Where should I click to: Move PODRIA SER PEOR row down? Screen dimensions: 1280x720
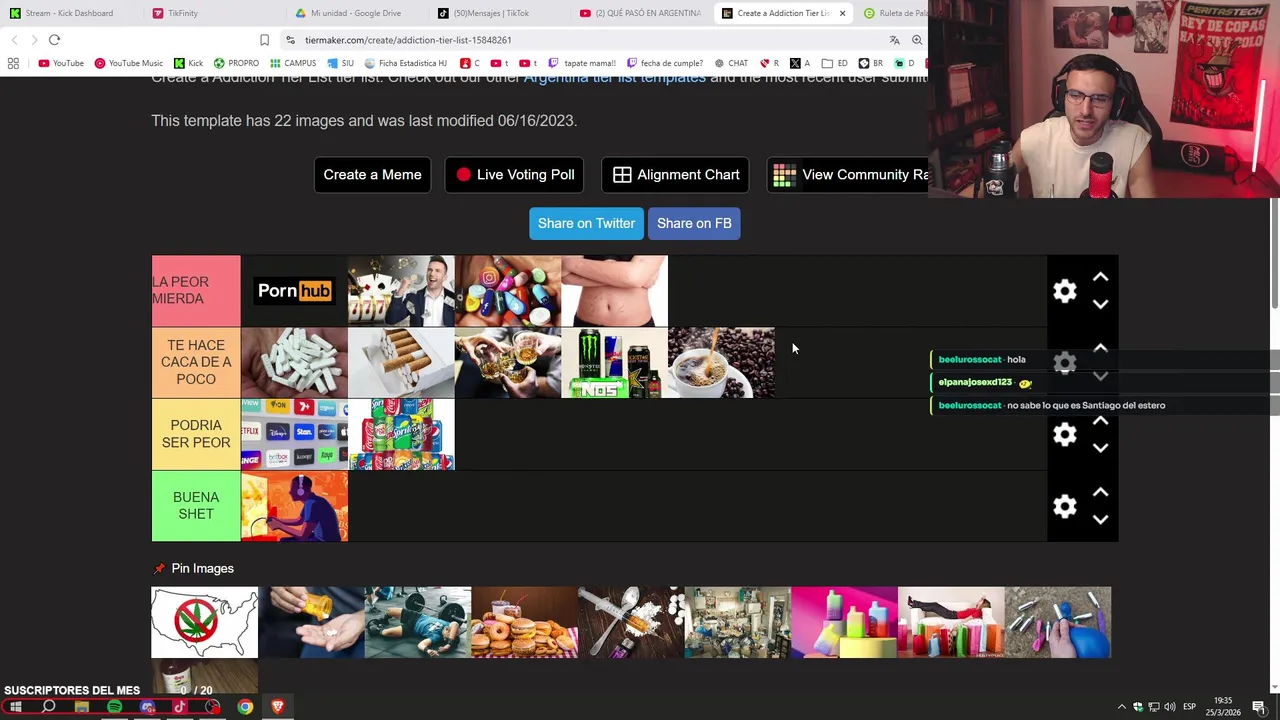click(1100, 448)
